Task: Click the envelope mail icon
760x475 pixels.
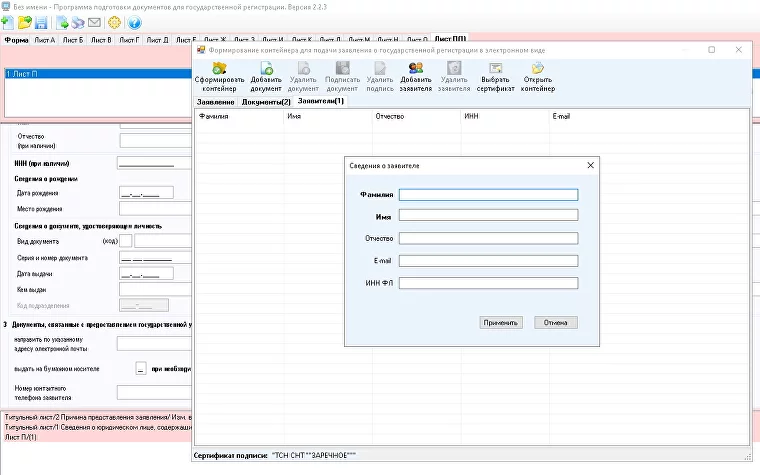Action: [94, 22]
